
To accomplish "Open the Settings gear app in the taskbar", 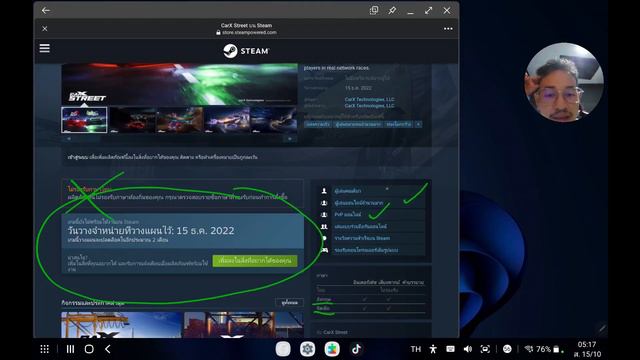I will (x=307, y=349).
